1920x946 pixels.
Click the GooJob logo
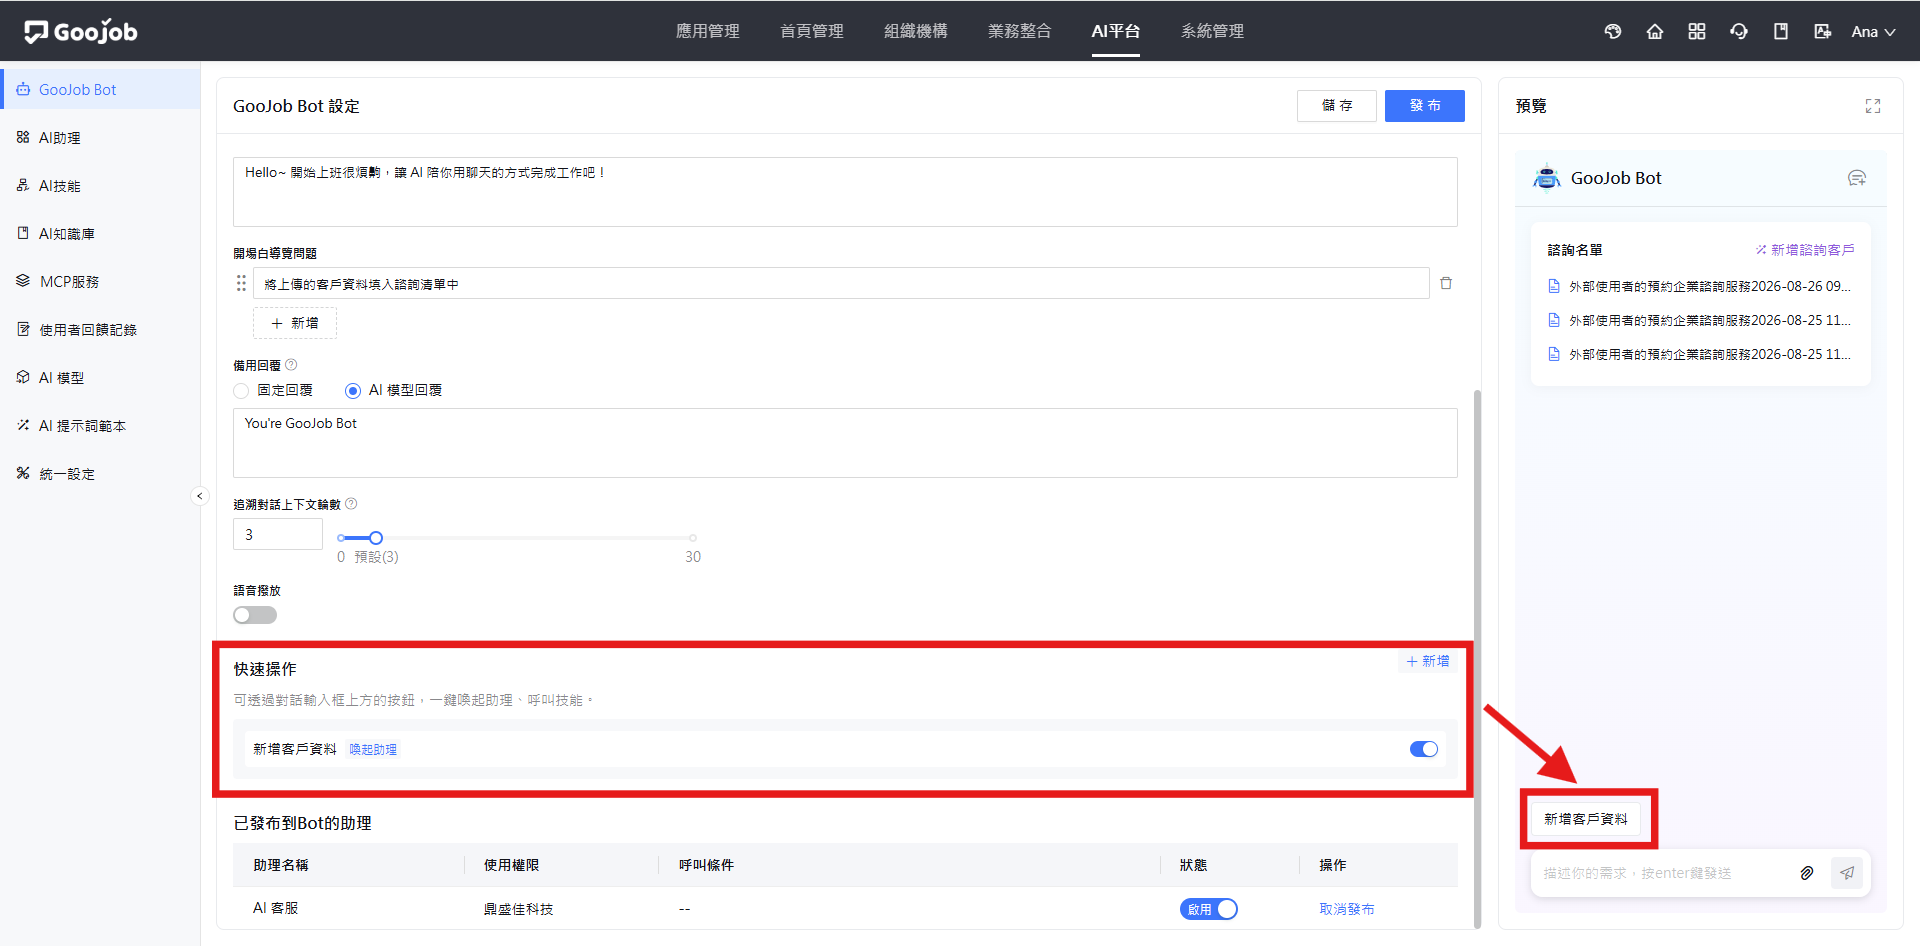pos(81,31)
